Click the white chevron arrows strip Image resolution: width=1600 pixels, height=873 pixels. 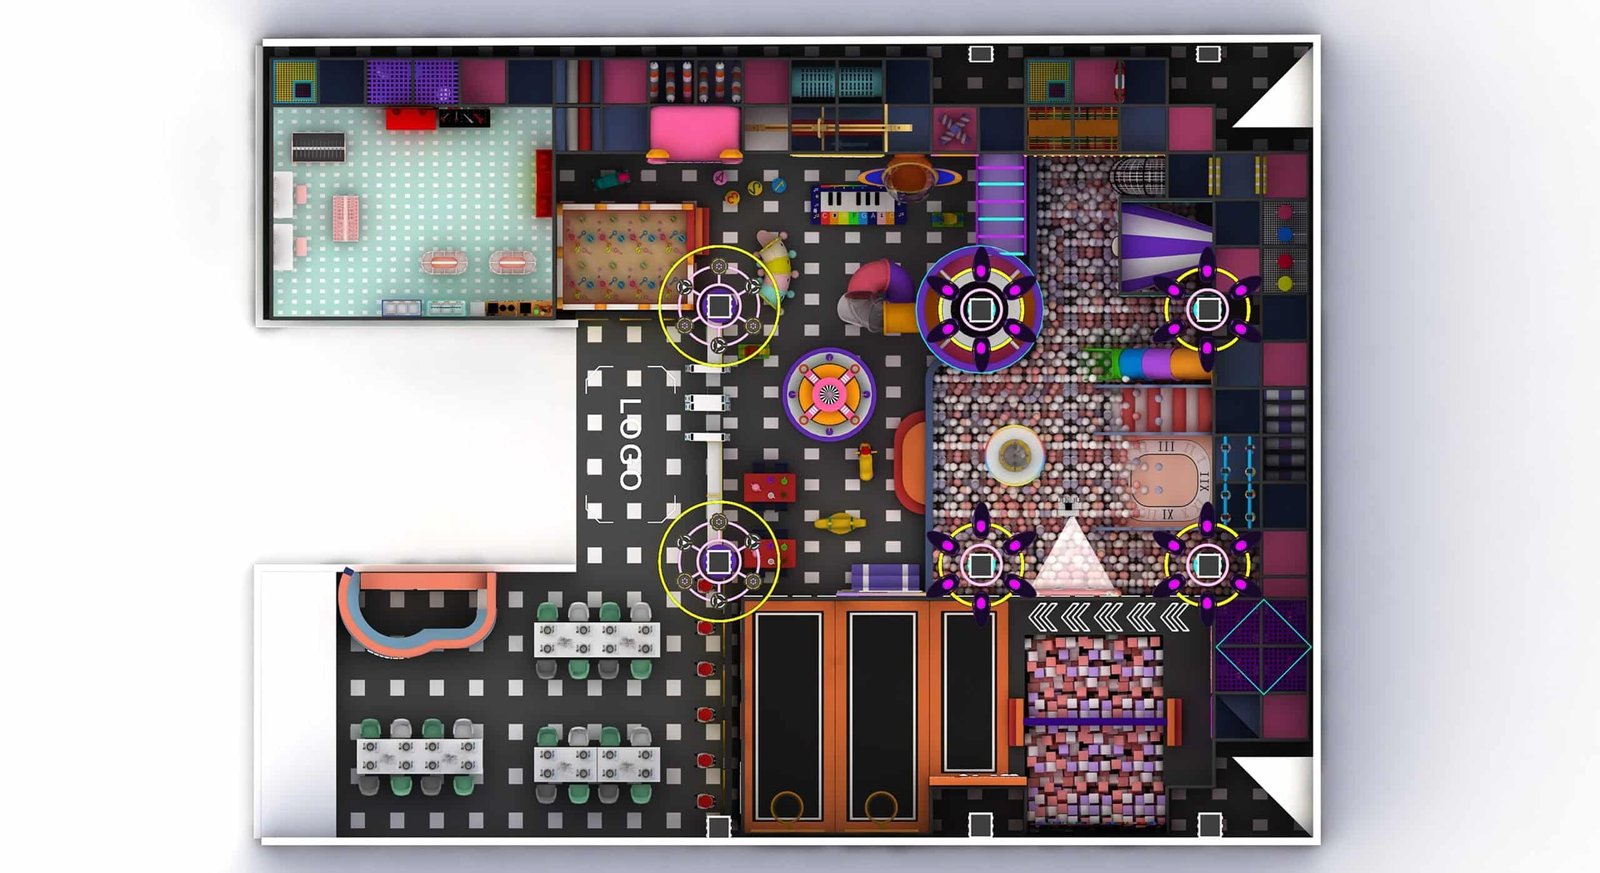[x=1108, y=617]
